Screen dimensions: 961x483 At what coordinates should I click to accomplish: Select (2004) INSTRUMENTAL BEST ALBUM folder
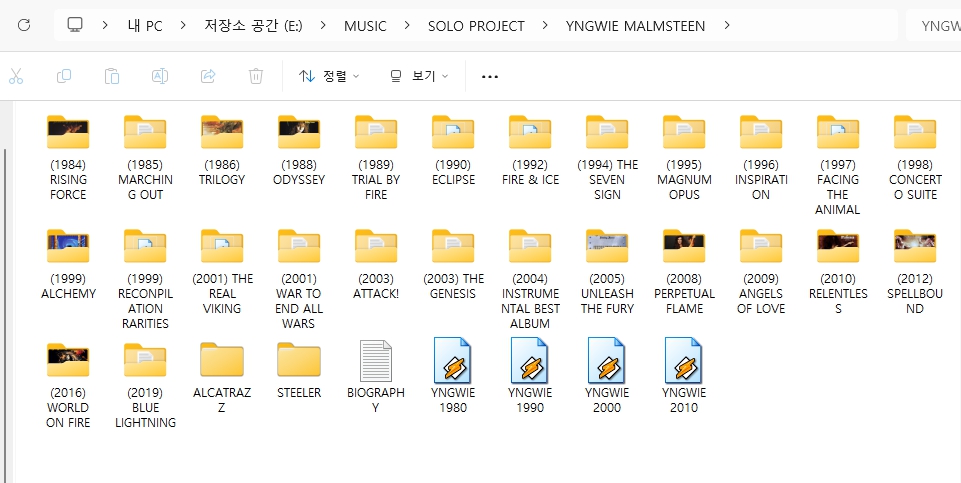tap(530, 279)
